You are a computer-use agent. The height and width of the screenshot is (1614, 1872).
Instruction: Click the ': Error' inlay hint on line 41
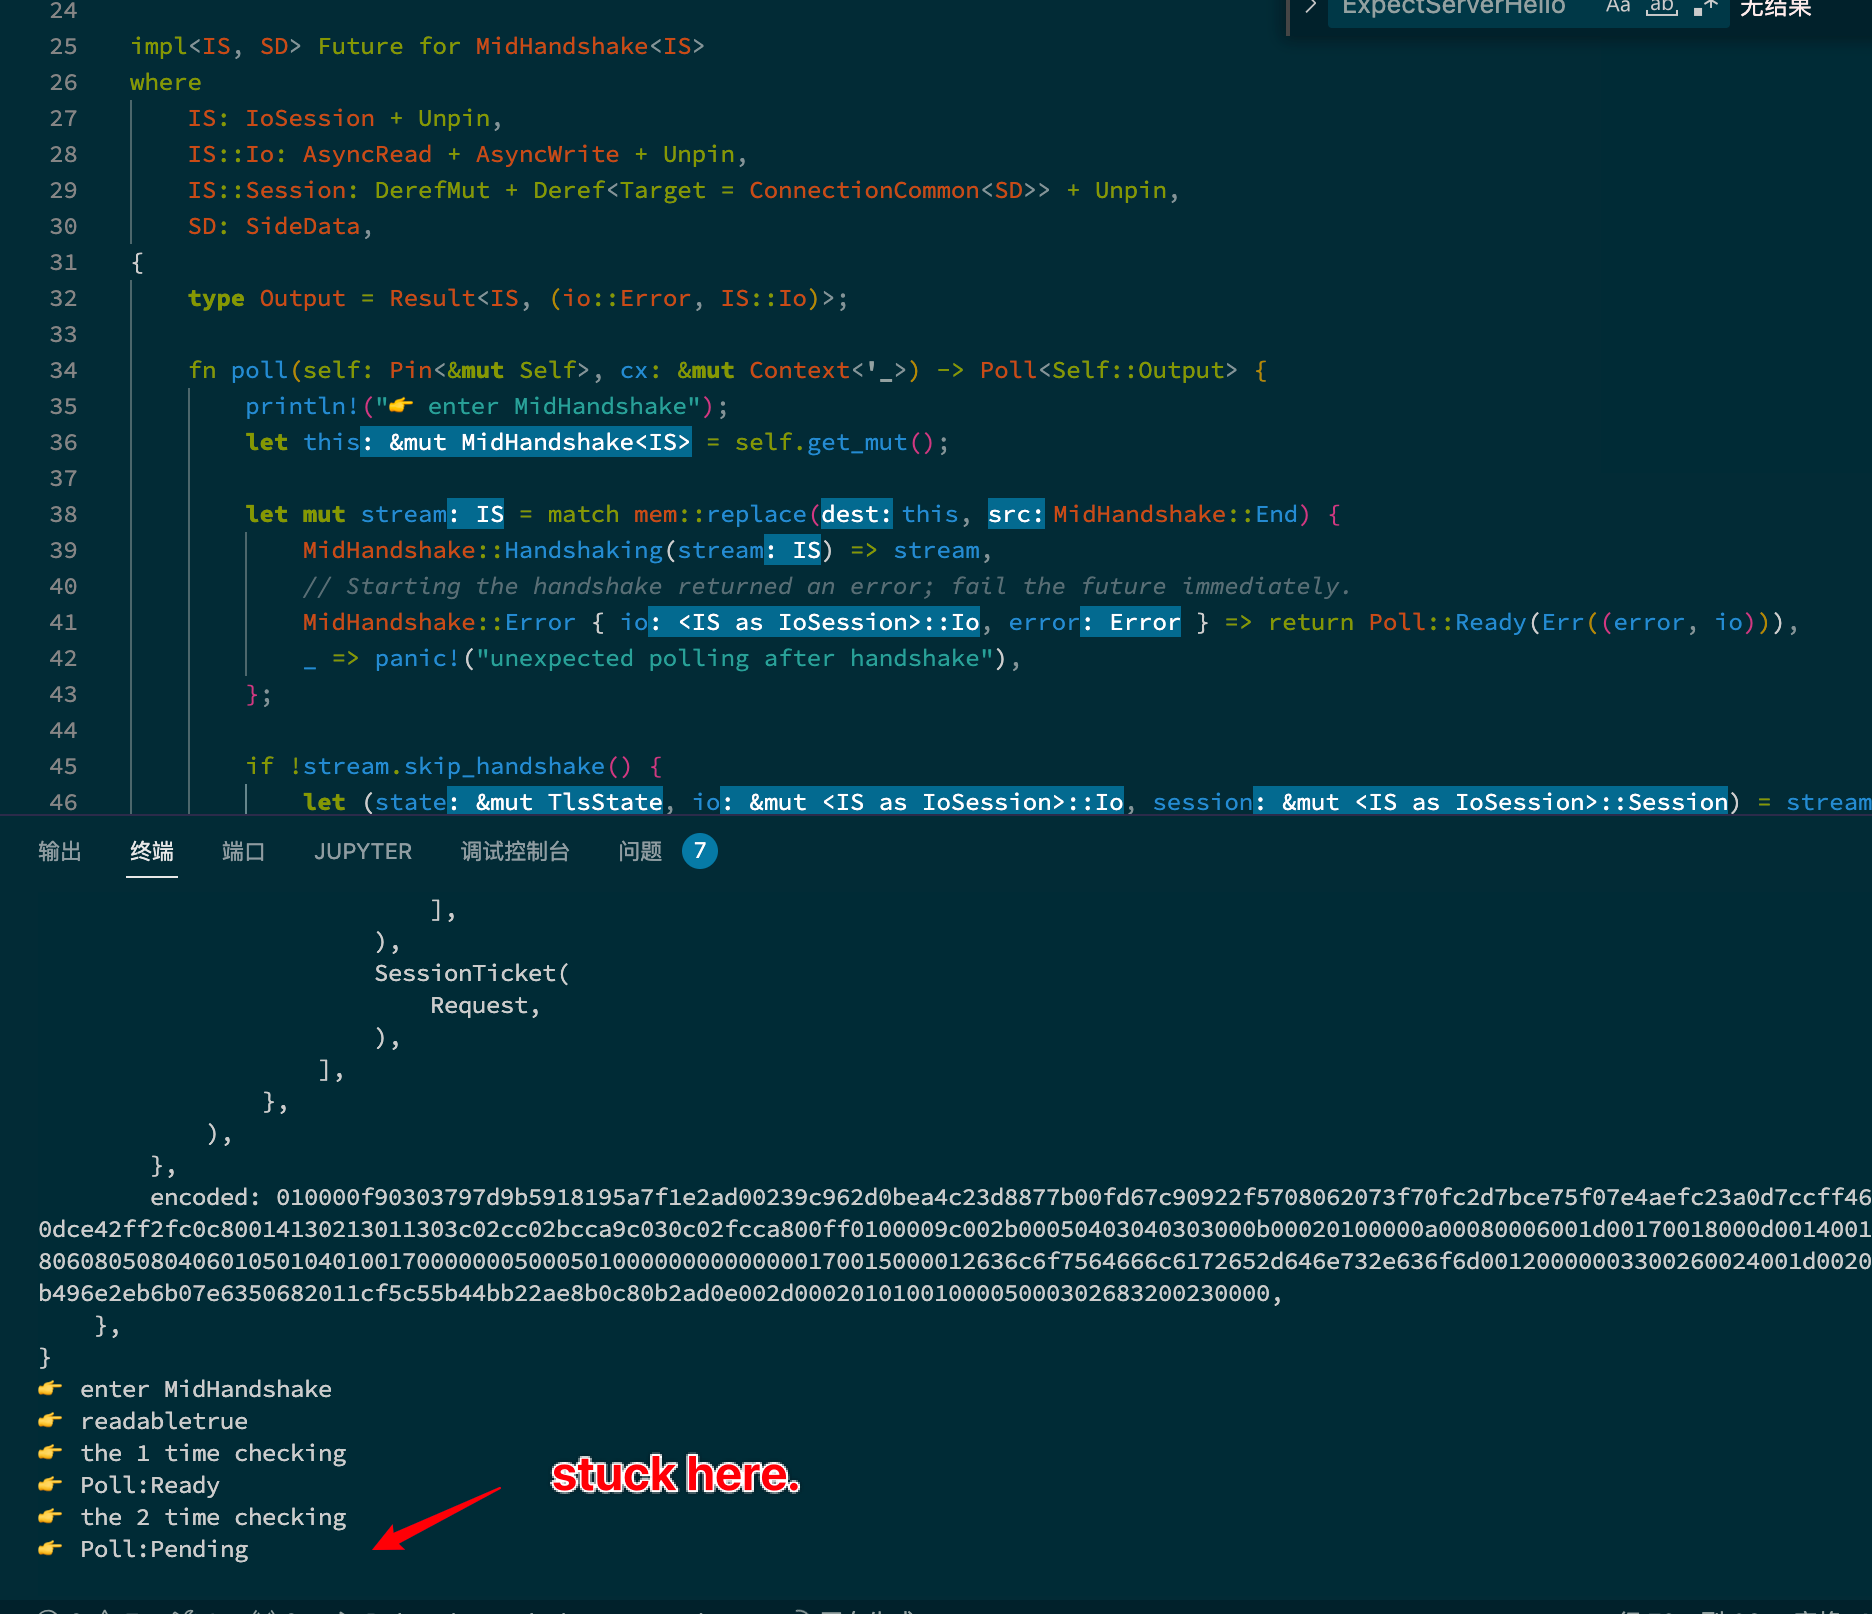click(x=1131, y=622)
